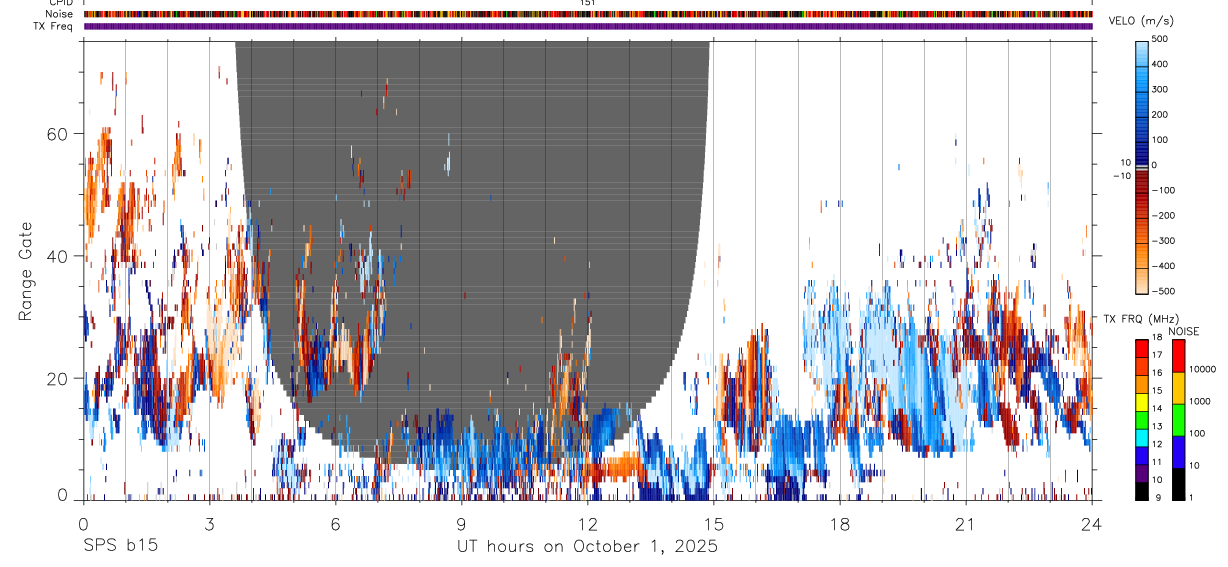This screenshot has height=567, width=1228.
Task: Click the 6 hour tick on UT axis
Action: click(x=335, y=523)
